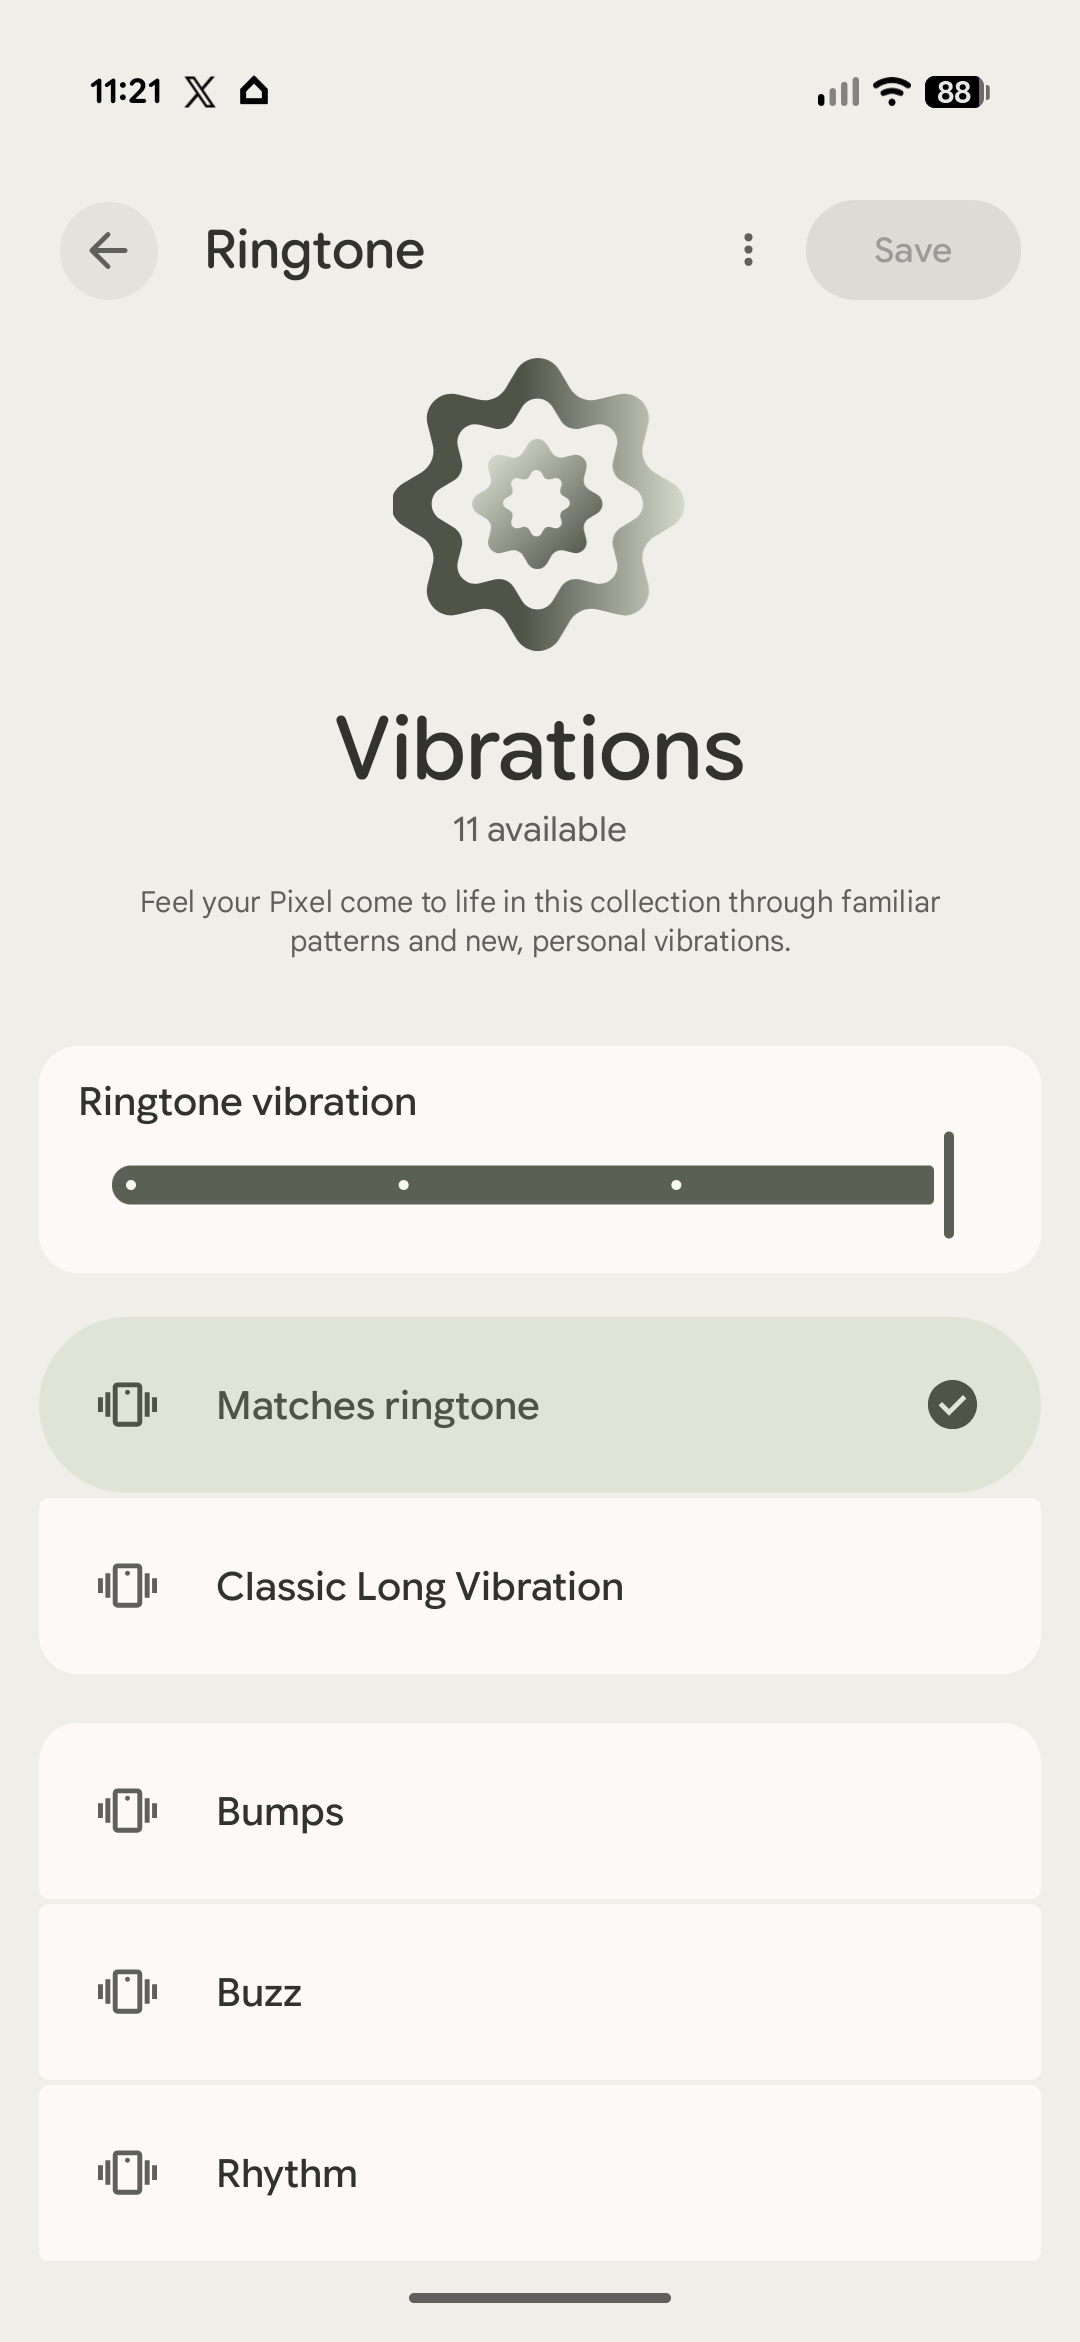Click the Ringtone vibration pattern bar
Screen dimensions: 1080x2342
pos(523,1185)
